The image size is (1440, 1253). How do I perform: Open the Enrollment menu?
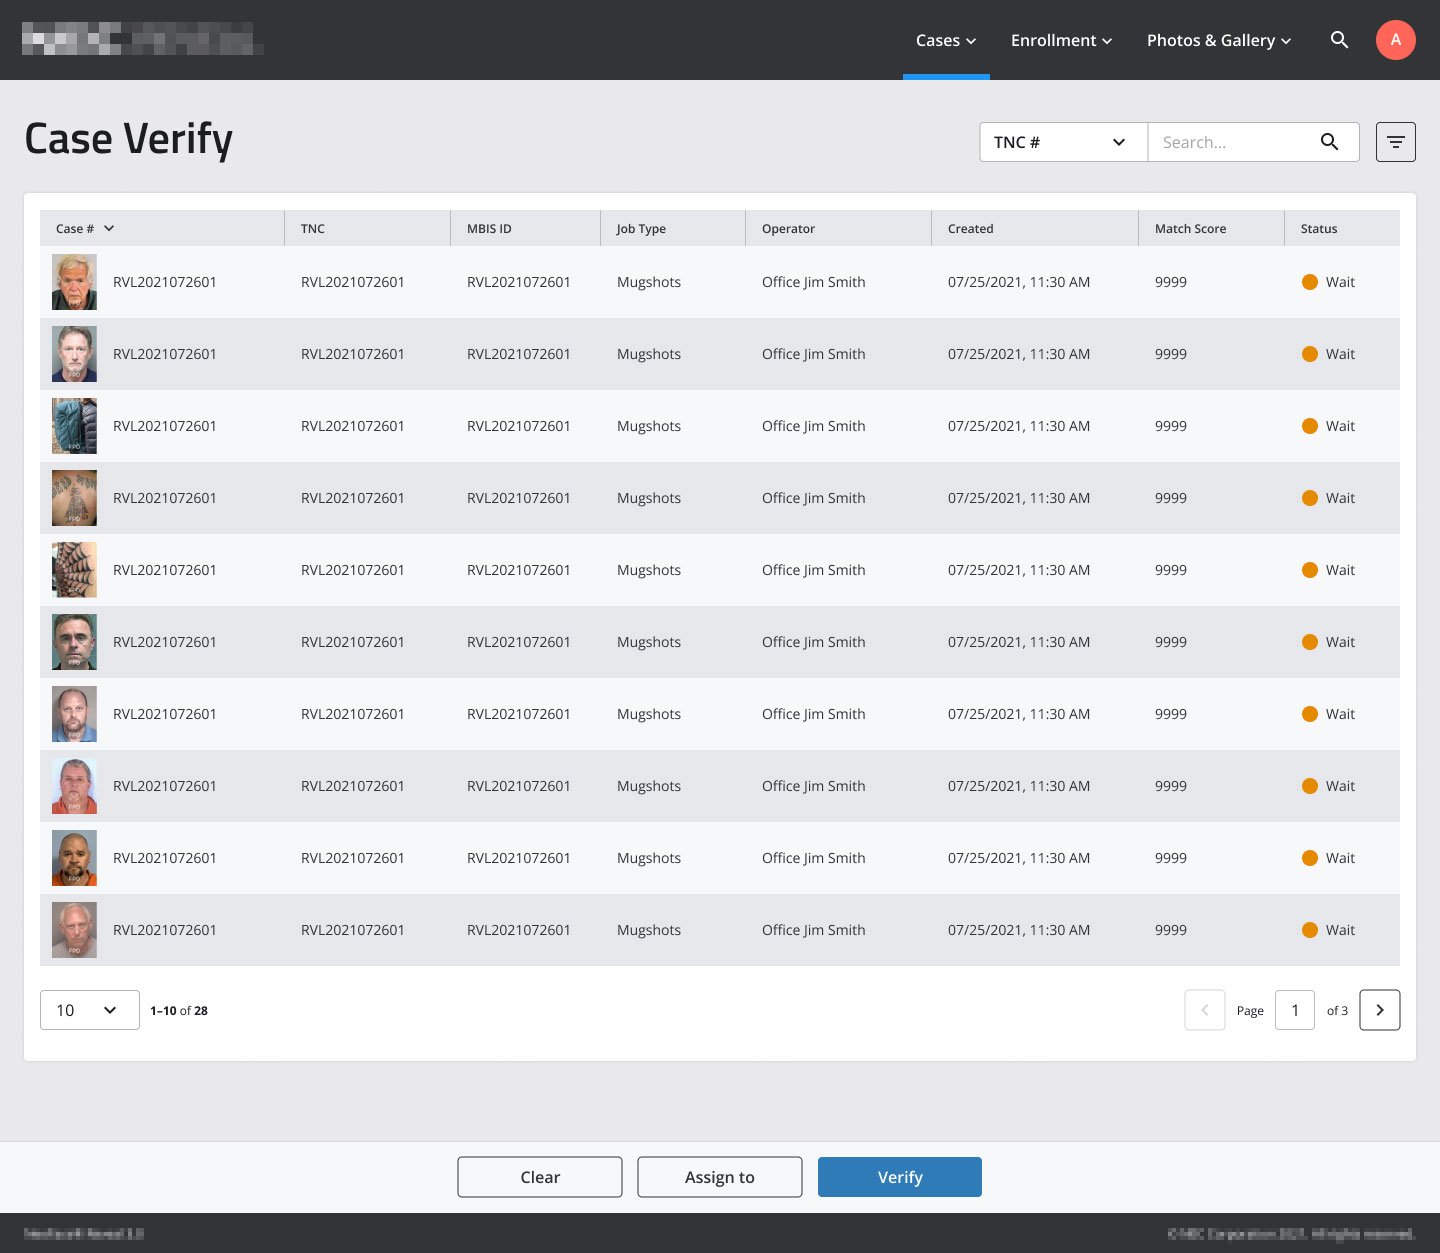point(1061,40)
